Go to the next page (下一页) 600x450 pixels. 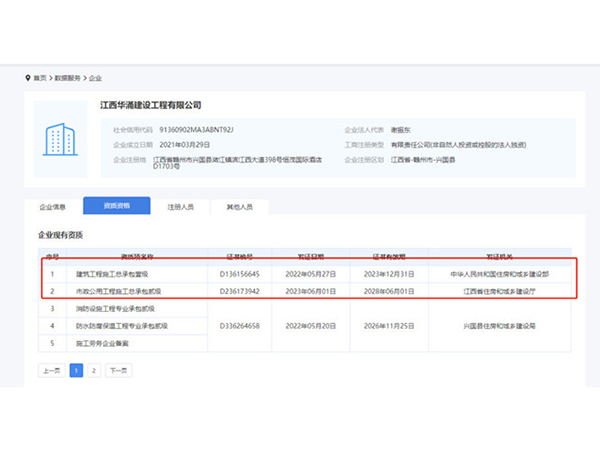coord(119,370)
